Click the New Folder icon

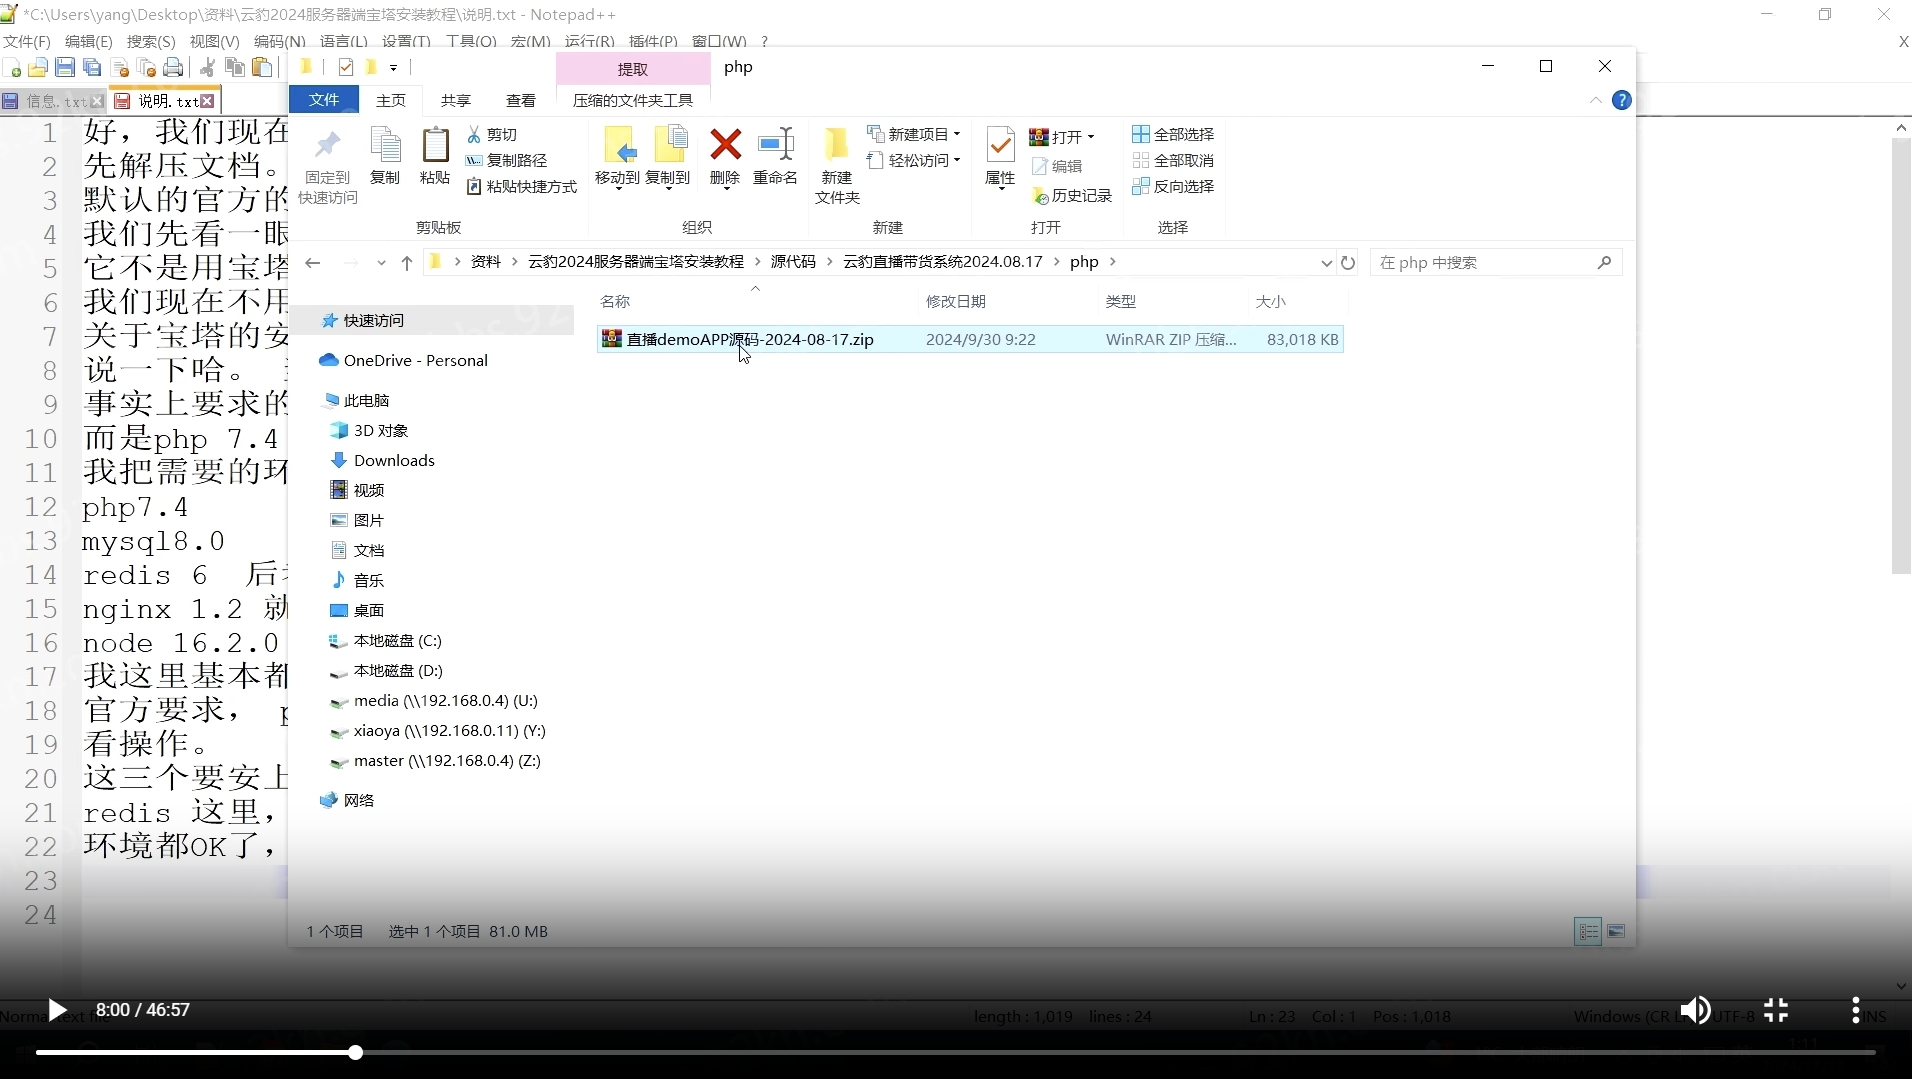tap(836, 146)
